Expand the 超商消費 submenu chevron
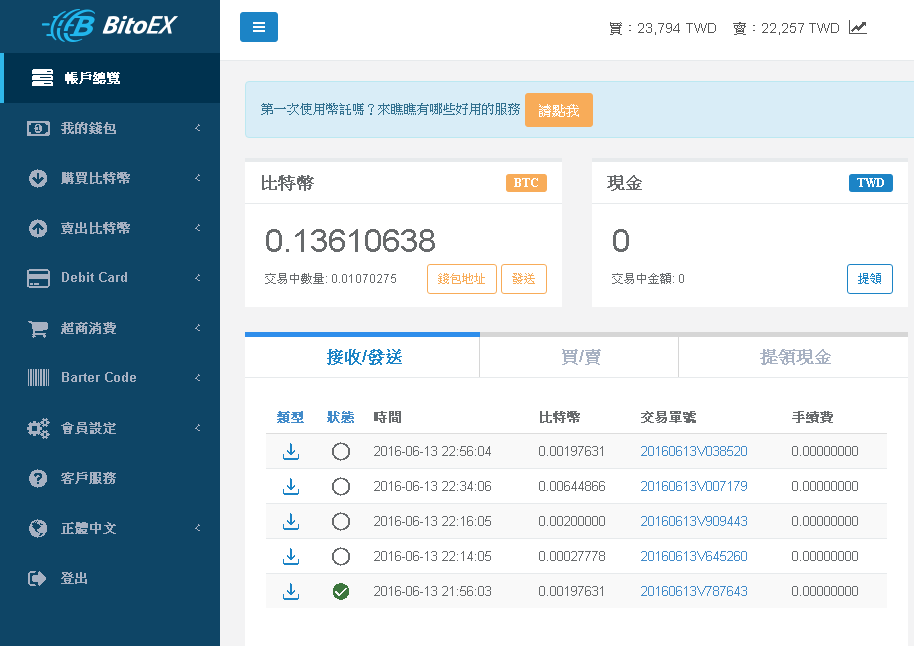 pos(198,328)
